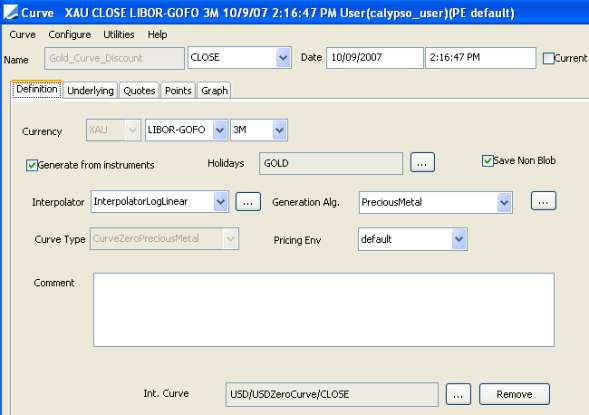Open the Utilities menu
This screenshot has width=589, height=415.
[119, 35]
